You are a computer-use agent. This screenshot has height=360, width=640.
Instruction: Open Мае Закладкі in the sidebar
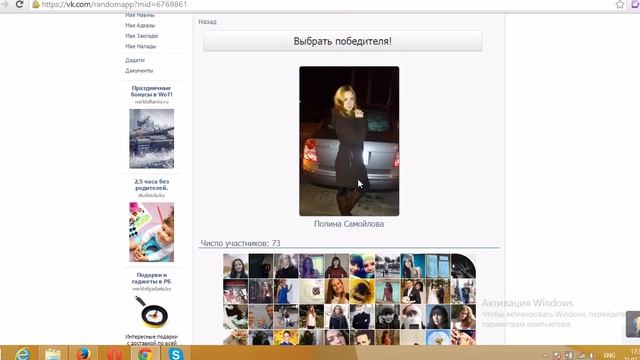(142, 36)
